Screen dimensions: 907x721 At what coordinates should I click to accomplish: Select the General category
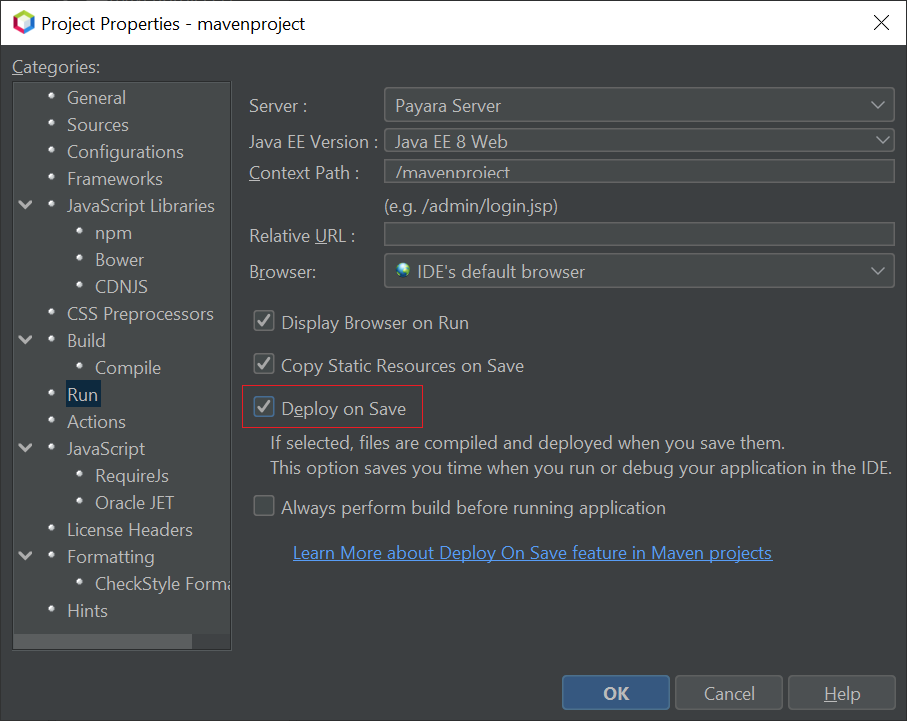96,98
